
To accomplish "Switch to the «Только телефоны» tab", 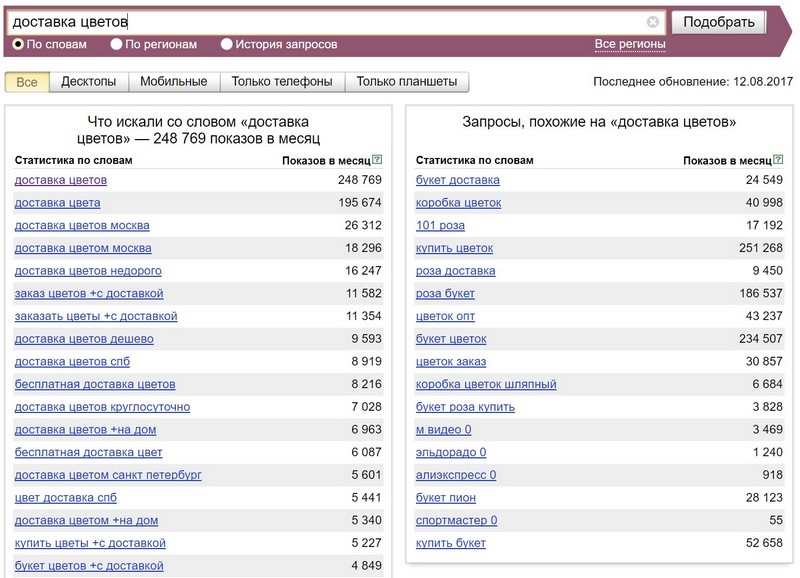I will click(x=282, y=82).
